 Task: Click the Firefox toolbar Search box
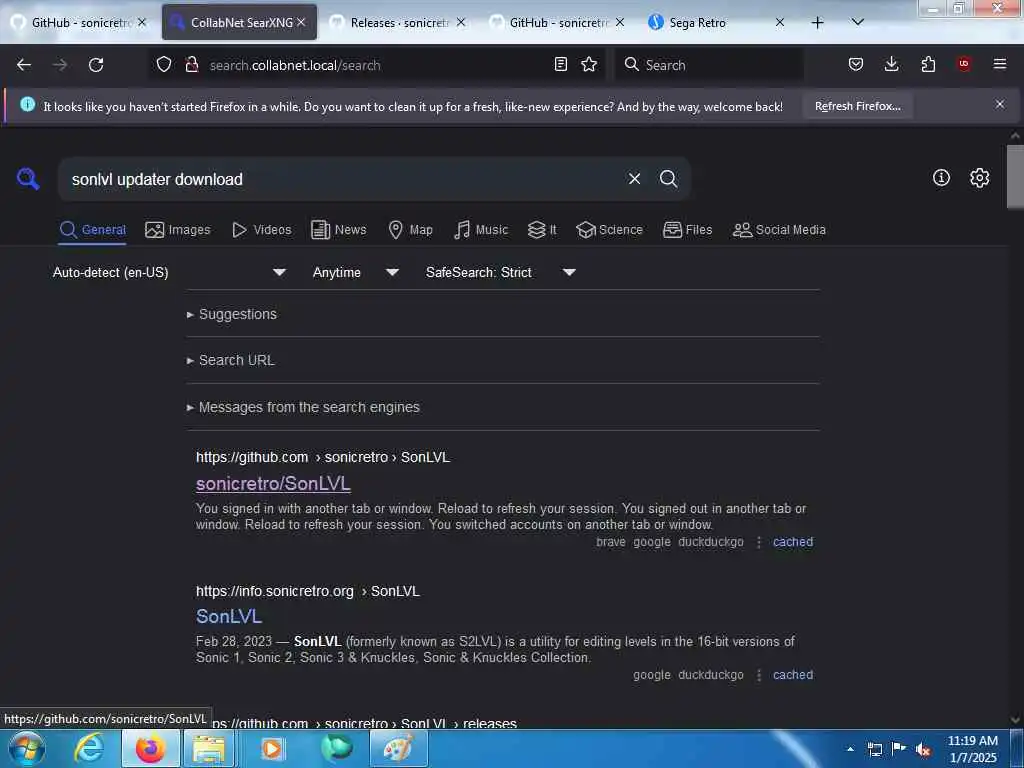point(709,65)
